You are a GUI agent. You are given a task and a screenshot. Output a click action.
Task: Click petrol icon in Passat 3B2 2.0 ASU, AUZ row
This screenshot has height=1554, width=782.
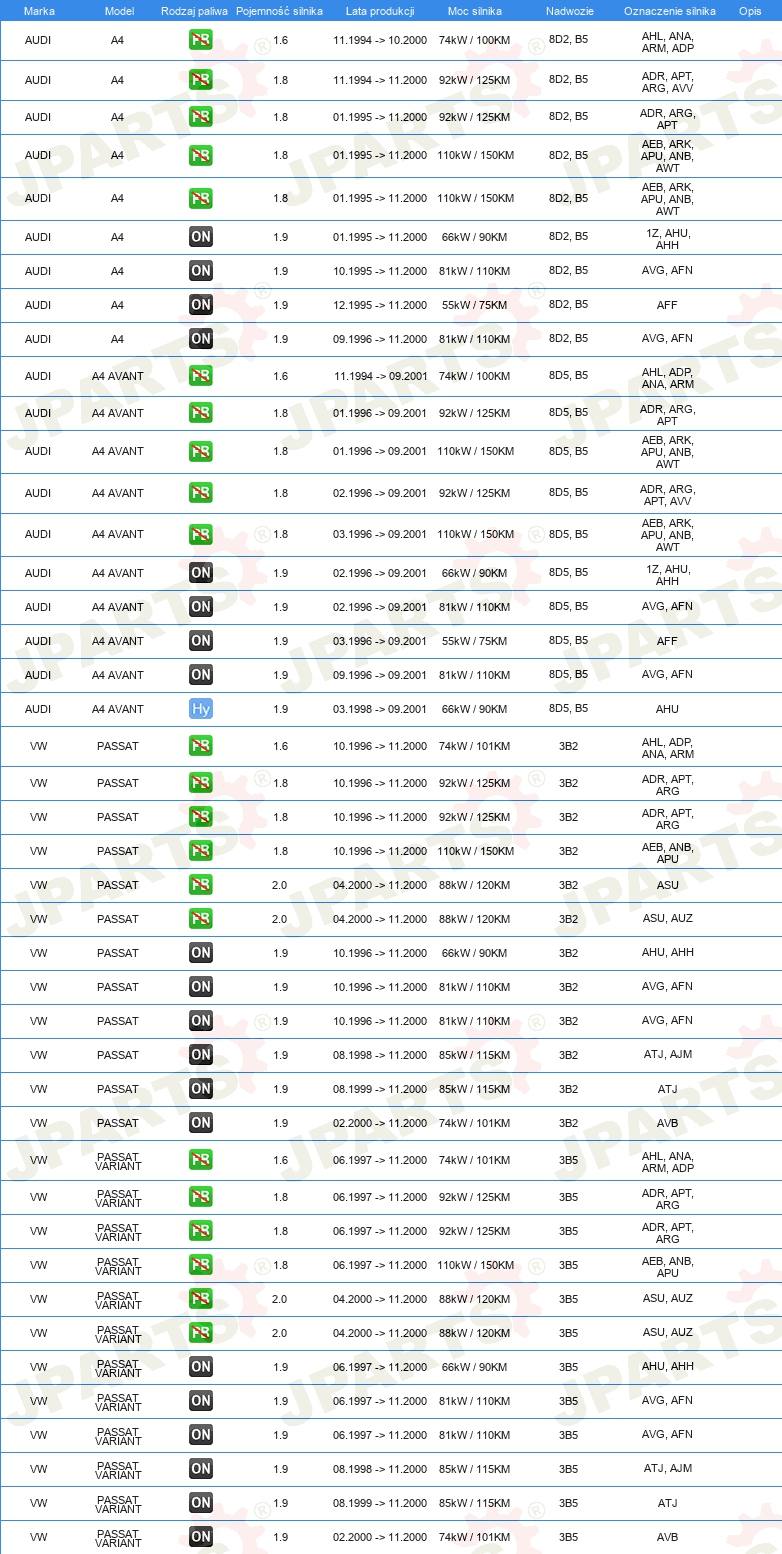click(200, 919)
